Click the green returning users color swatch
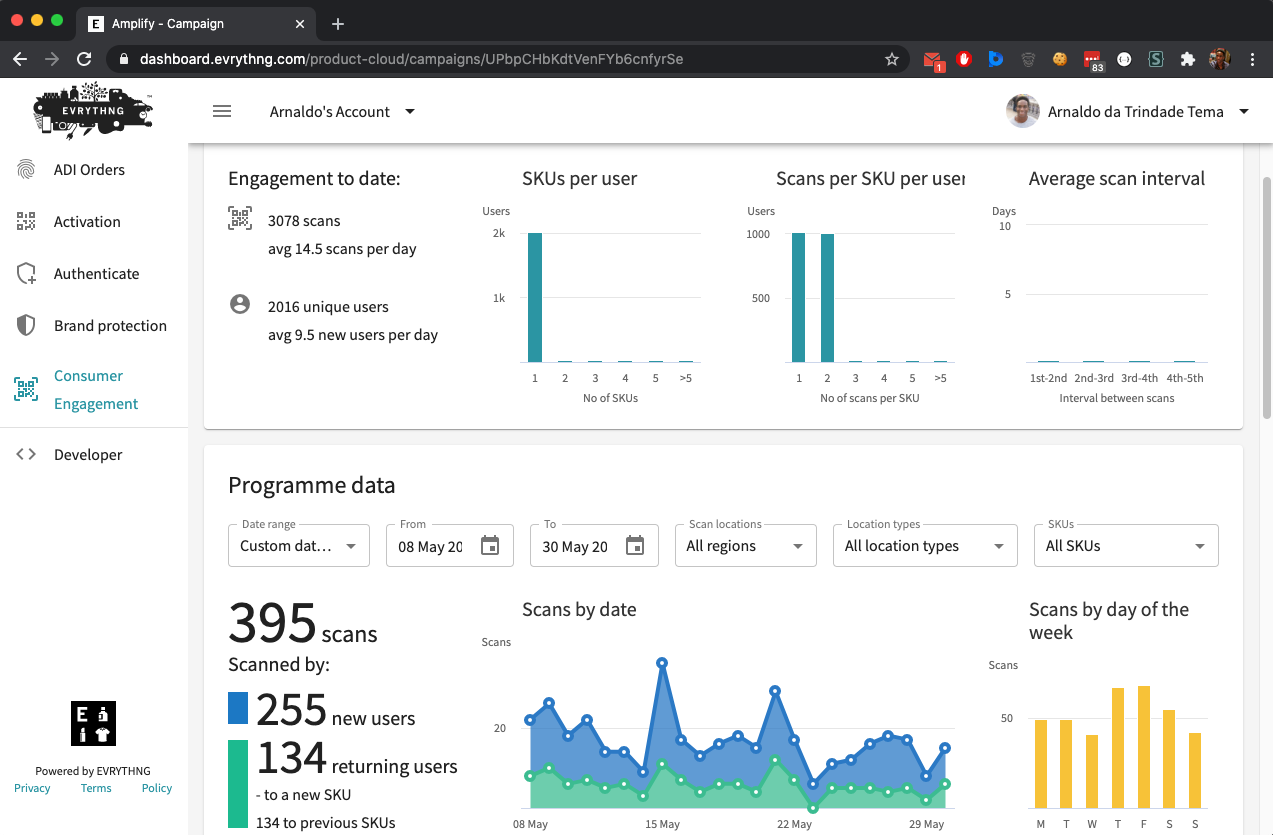This screenshot has width=1273, height=835. point(238,784)
